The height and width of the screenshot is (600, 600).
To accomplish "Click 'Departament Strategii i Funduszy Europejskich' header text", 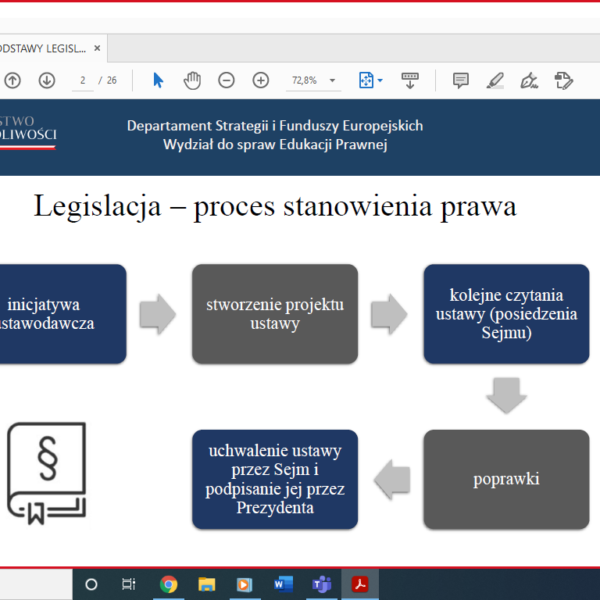I will coord(275,126).
